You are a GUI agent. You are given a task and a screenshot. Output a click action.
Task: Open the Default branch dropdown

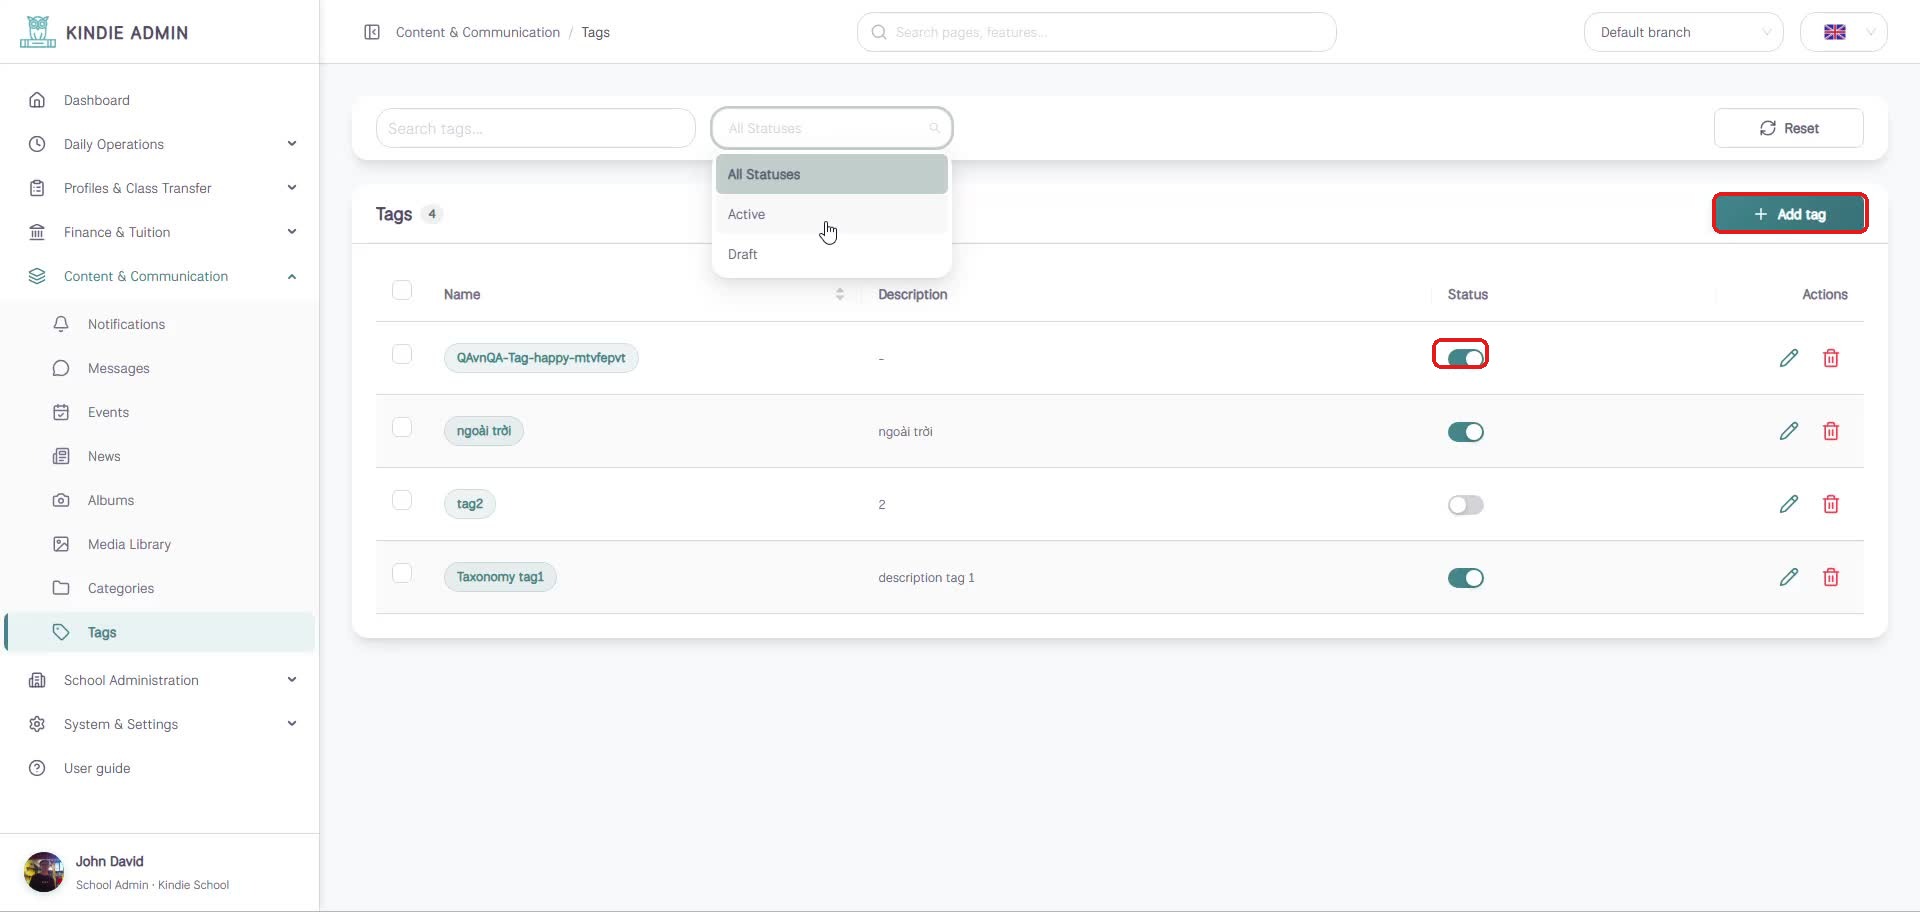click(x=1683, y=32)
